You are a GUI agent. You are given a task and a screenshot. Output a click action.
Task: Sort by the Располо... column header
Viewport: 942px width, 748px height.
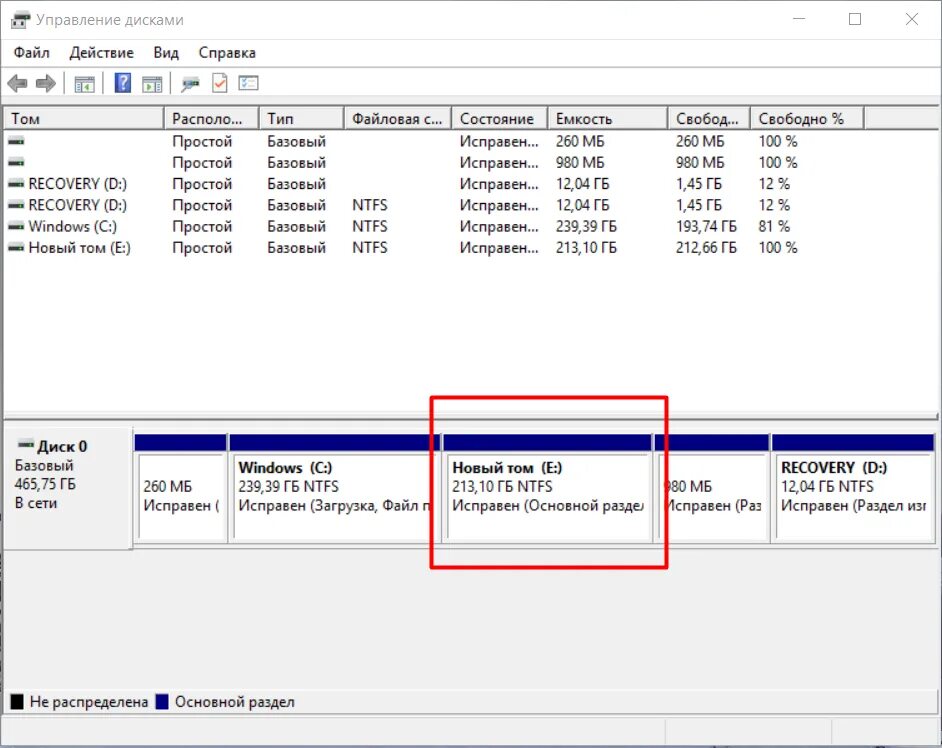coord(211,118)
